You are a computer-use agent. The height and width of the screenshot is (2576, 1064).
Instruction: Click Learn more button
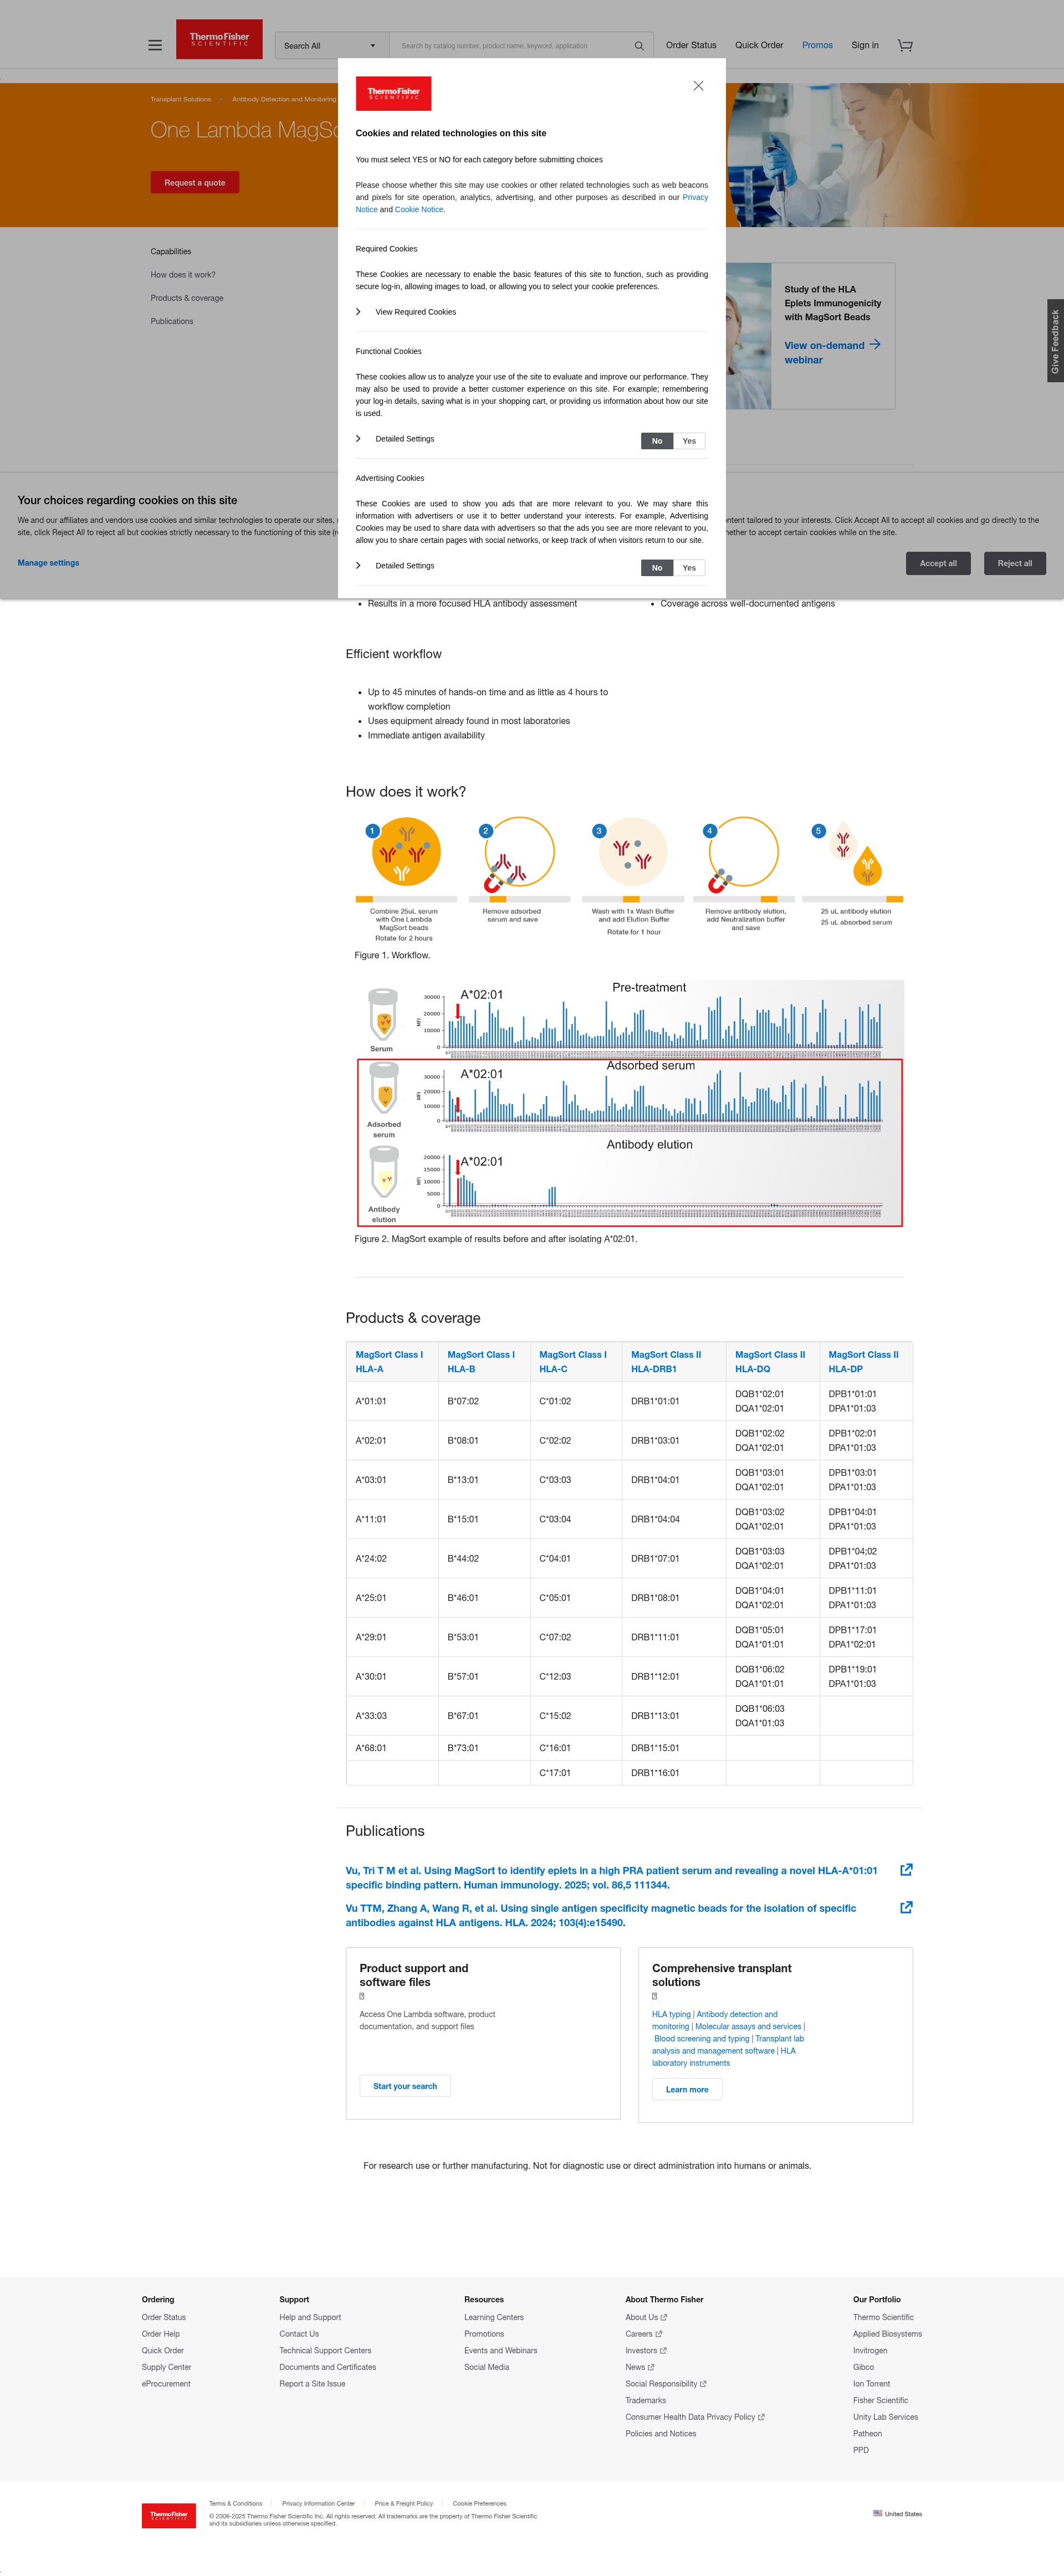pos(687,2089)
